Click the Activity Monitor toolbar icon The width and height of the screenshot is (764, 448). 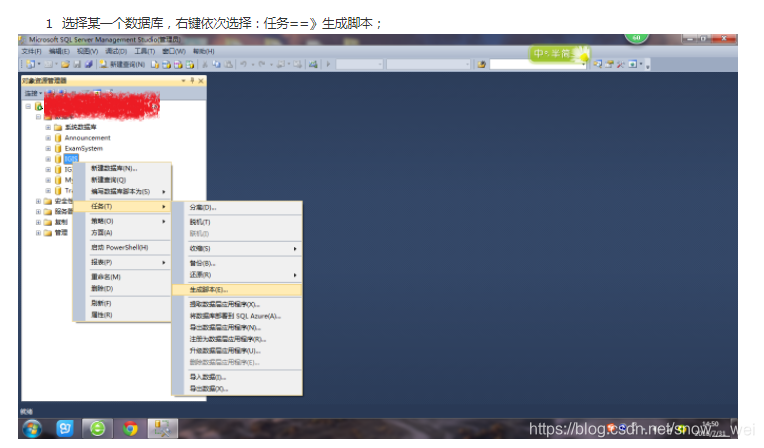(x=313, y=64)
